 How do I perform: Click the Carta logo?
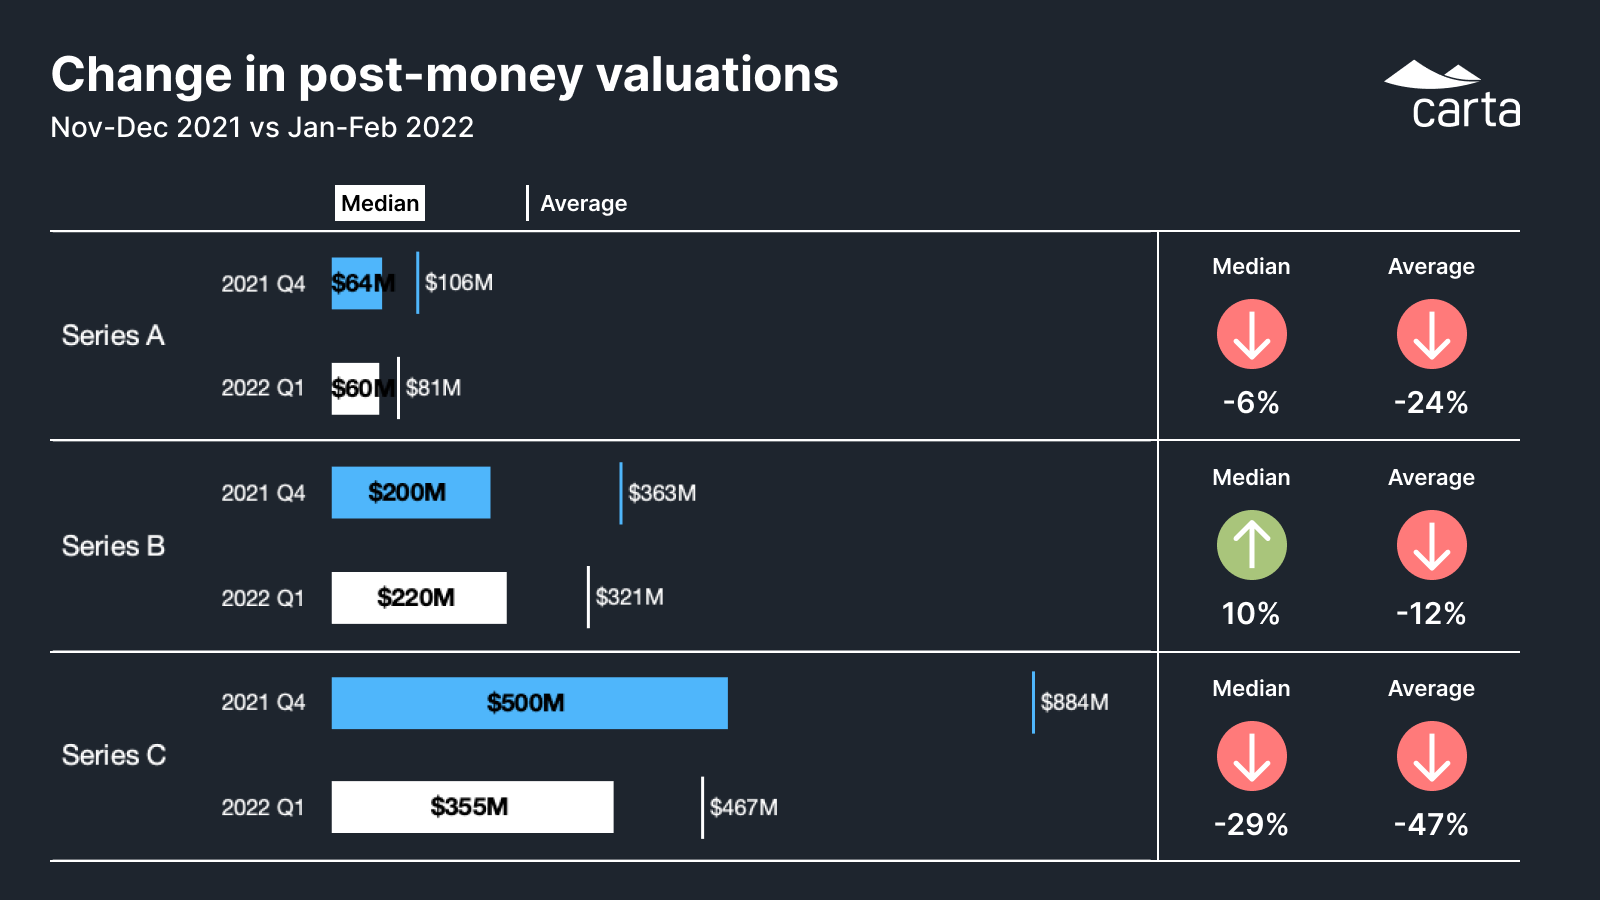pyautogui.click(x=1453, y=96)
